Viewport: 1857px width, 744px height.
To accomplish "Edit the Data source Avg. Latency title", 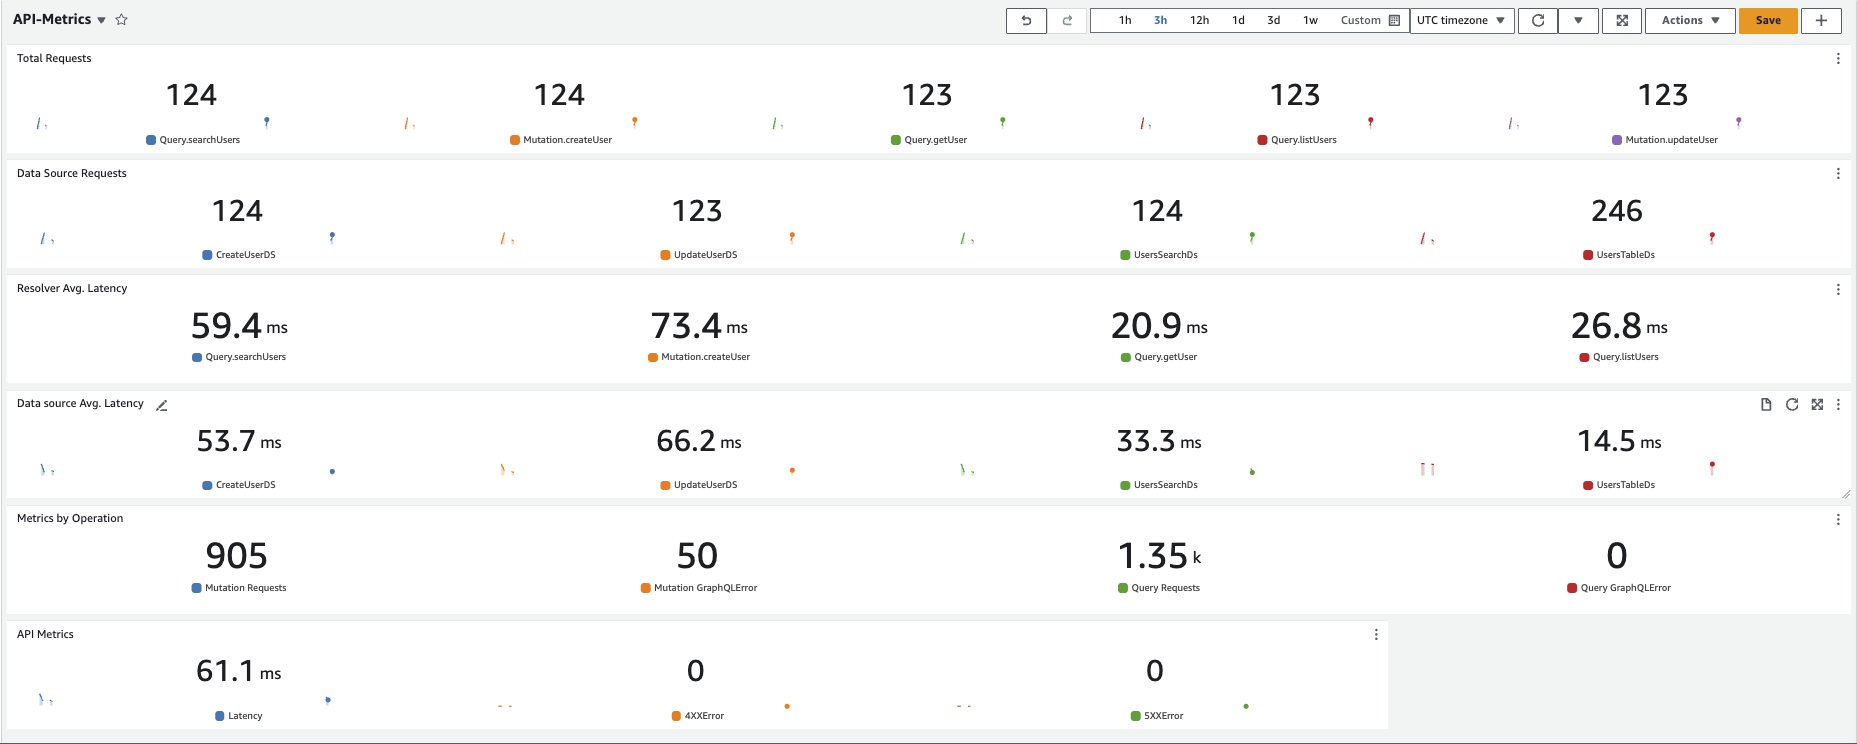I will tap(162, 405).
